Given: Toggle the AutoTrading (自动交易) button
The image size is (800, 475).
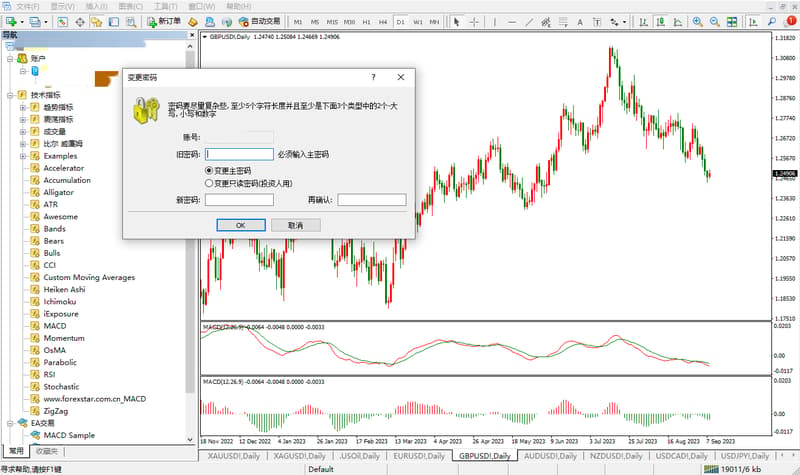Looking at the screenshot, I should (x=260, y=21).
